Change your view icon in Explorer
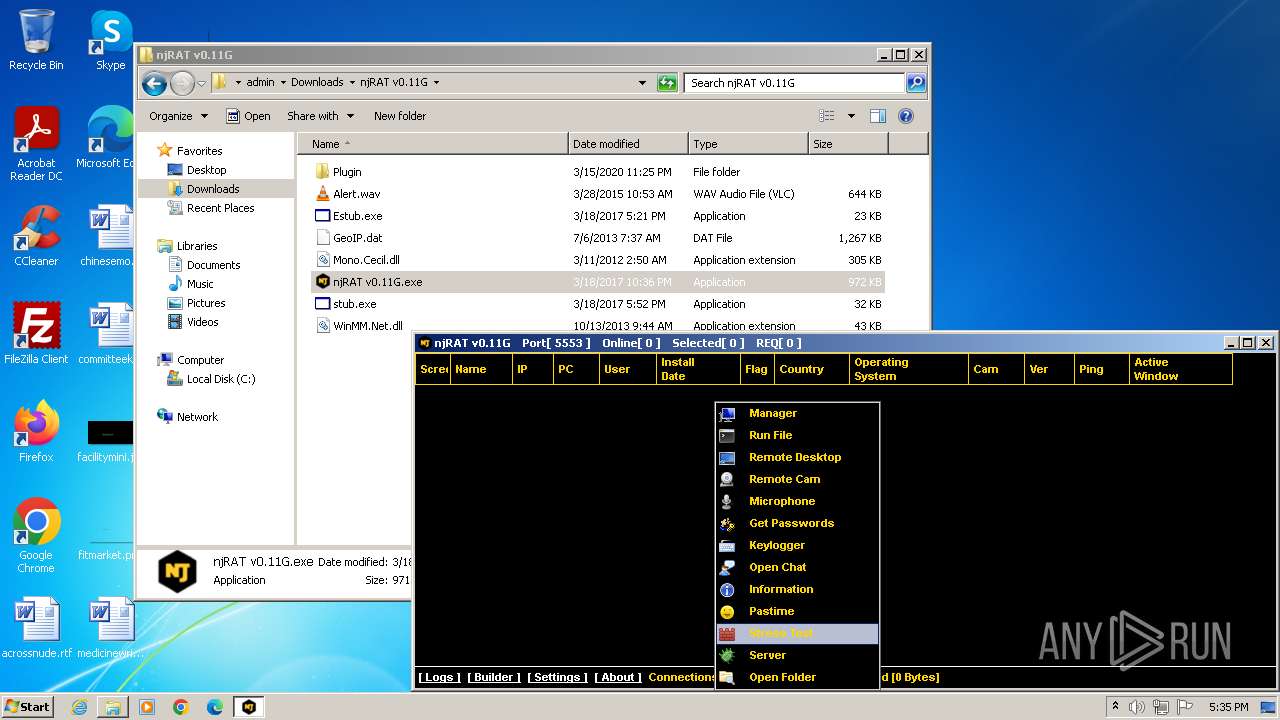Image resolution: width=1280 pixels, height=720 pixels. click(x=827, y=116)
